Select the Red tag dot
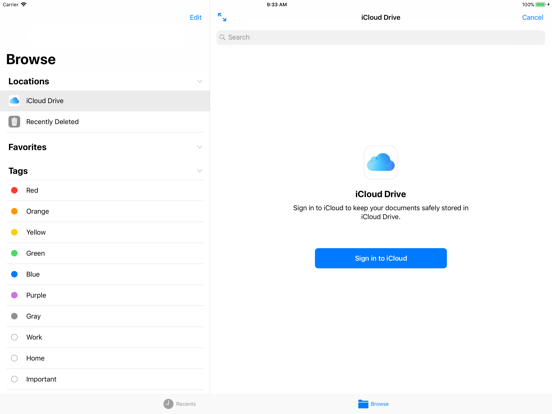Image resolution: width=552 pixels, height=414 pixels. pos(14,190)
